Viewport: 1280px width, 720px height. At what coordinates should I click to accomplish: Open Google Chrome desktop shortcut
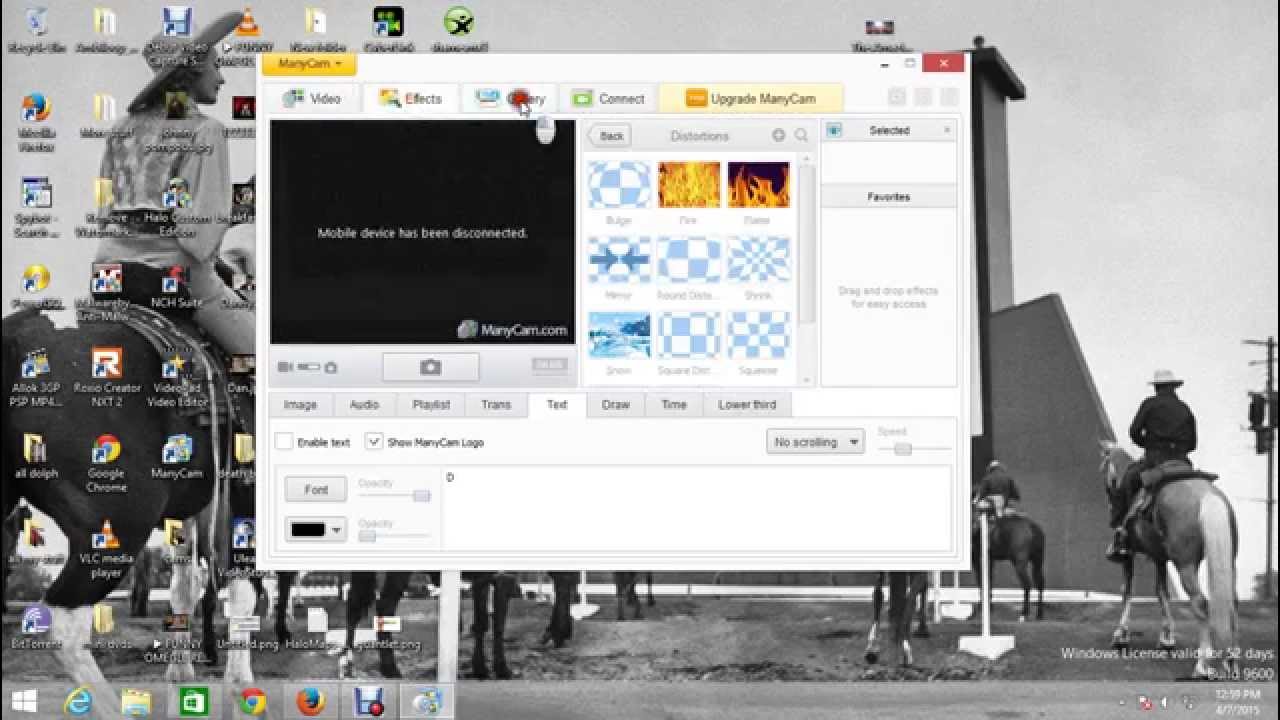106,464
